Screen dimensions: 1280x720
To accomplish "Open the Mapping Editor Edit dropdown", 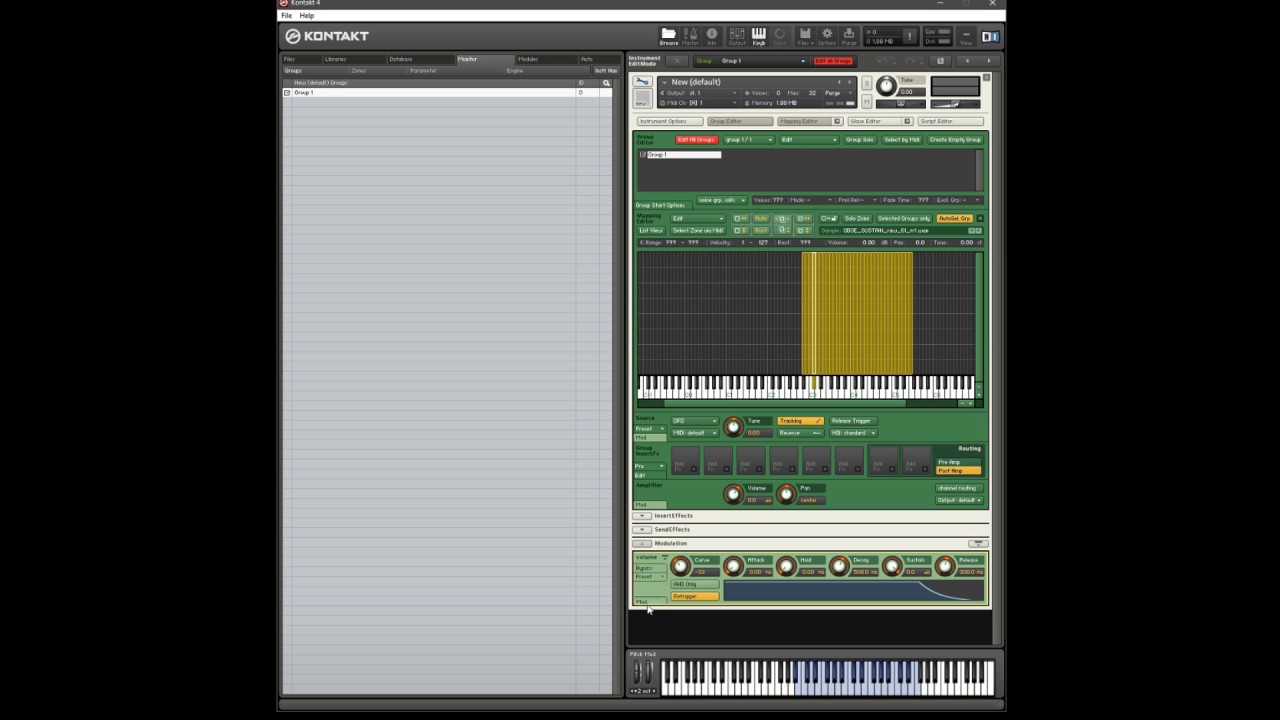I will pos(698,218).
